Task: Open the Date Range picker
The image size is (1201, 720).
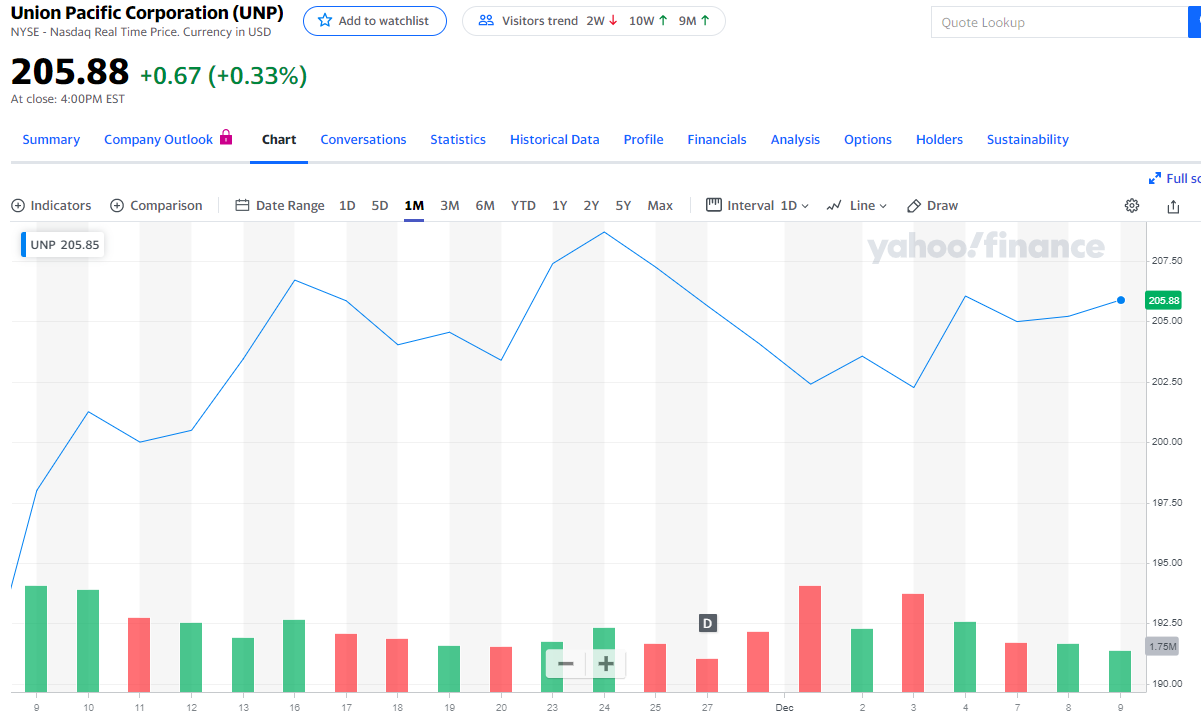Action: (x=280, y=205)
